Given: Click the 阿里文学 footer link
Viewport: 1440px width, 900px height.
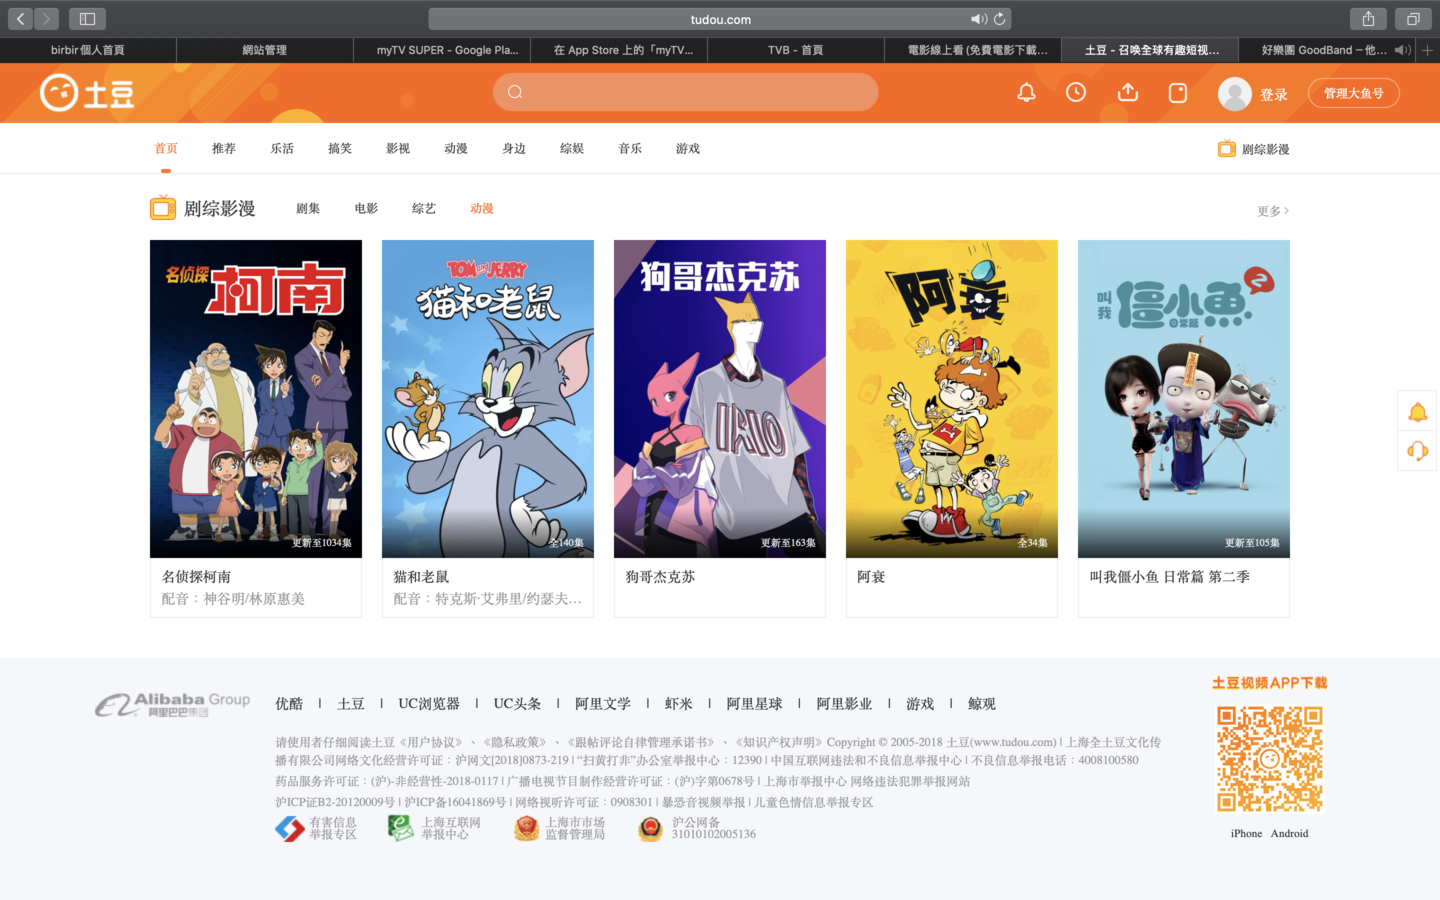Looking at the screenshot, I should [603, 704].
